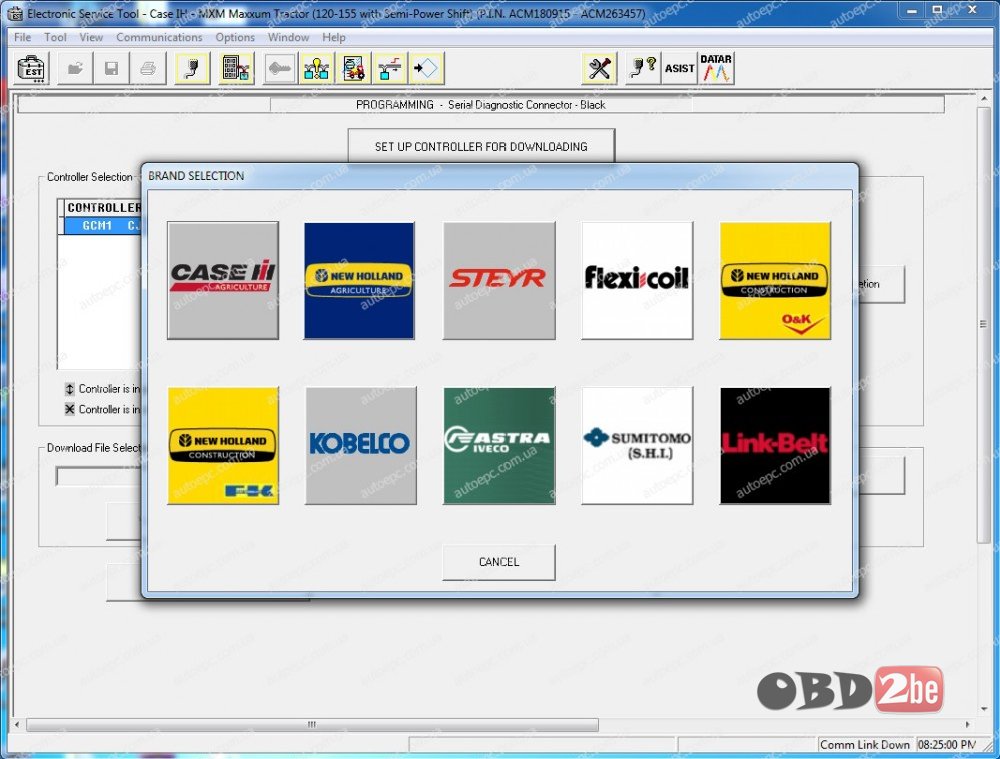Click the crossed wrench tools icon
1000x759 pixels.
(599, 68)
